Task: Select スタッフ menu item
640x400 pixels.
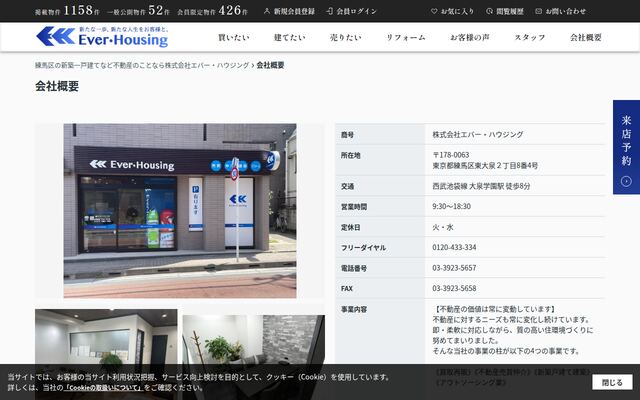Action: (530, 38)
